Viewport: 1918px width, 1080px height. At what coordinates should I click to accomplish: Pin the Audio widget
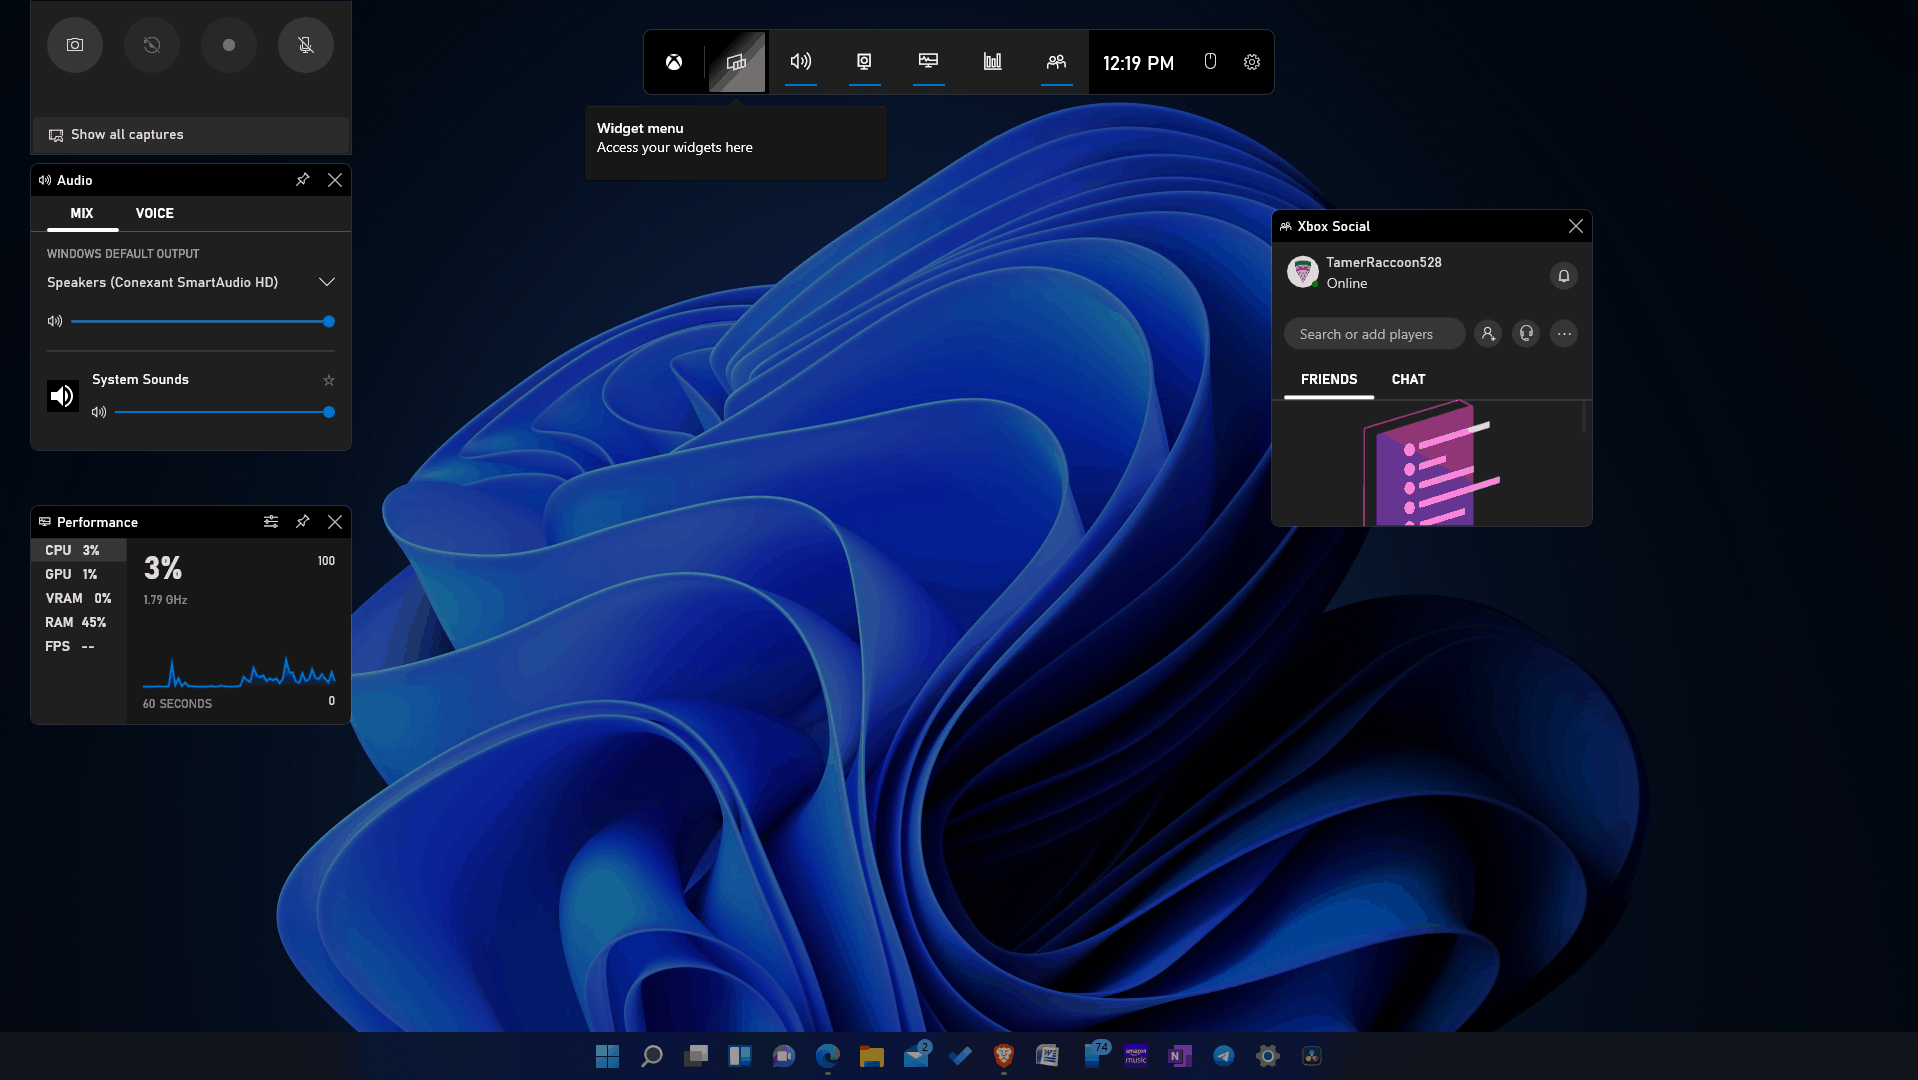click(303, 180)
